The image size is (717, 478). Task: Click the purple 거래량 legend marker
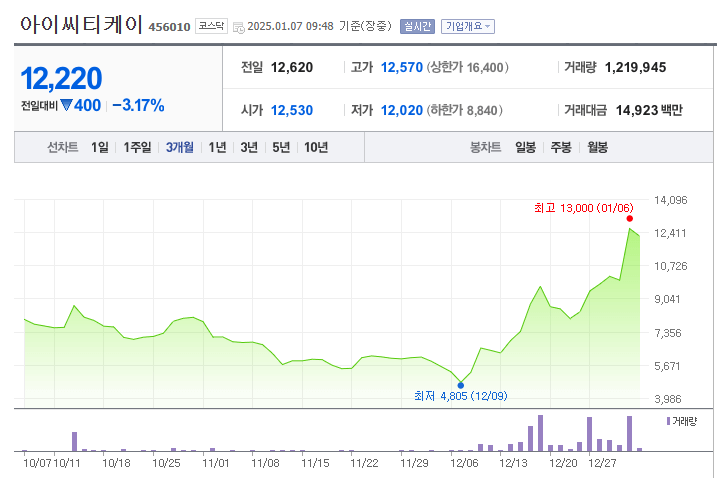pos(668,421)
